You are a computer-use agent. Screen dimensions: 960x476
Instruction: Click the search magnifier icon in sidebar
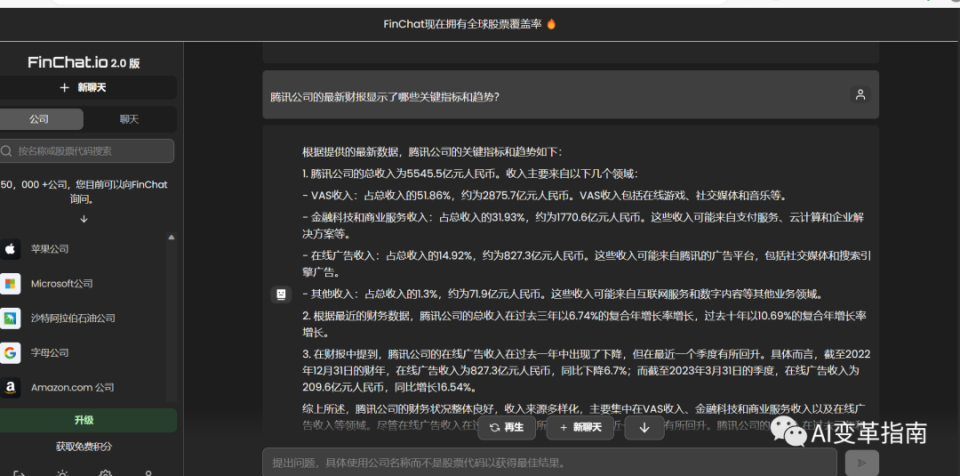pyautogui.click(x=7, y=151)
